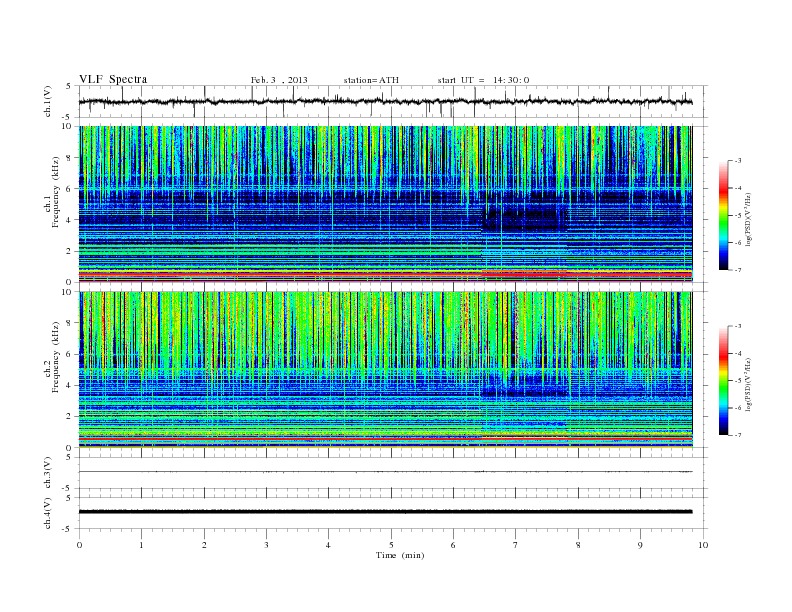The image size is (792, 612).
Task: Click the ch.1 spectrogram "2" kHz tick label
Action: [x=69, y=251]
